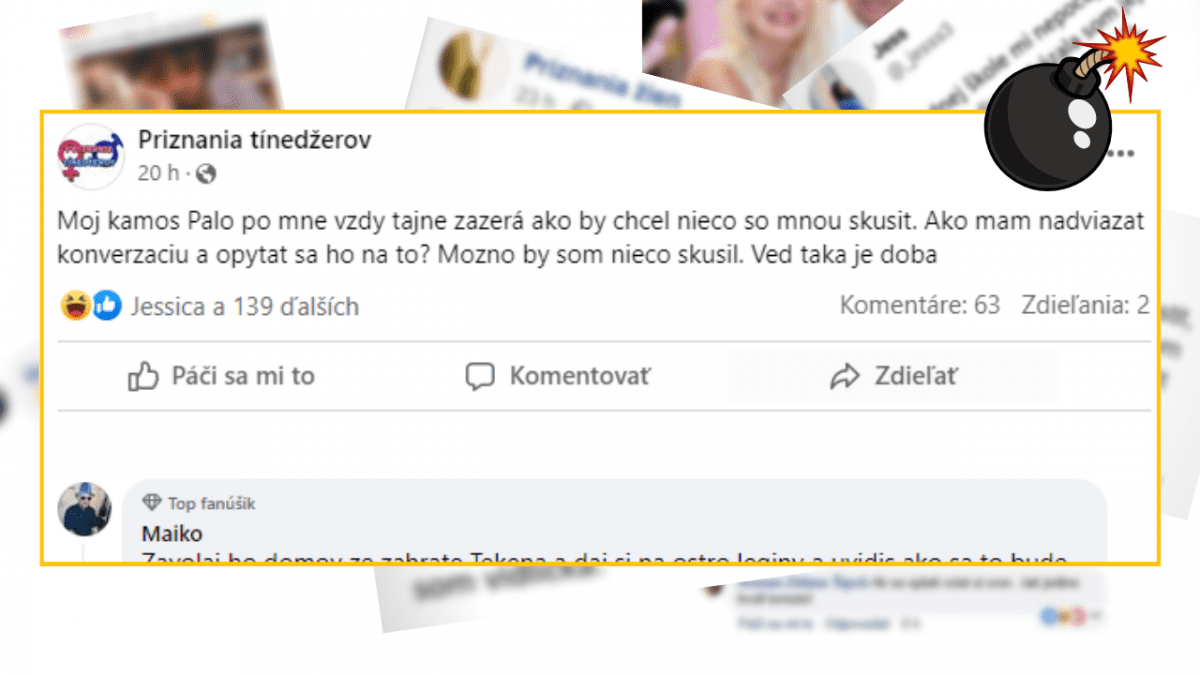Image resolution: width=1200 pixels, height=675 pixels.
Task: Like the post with Páči sa mi to
Action: 222,376
